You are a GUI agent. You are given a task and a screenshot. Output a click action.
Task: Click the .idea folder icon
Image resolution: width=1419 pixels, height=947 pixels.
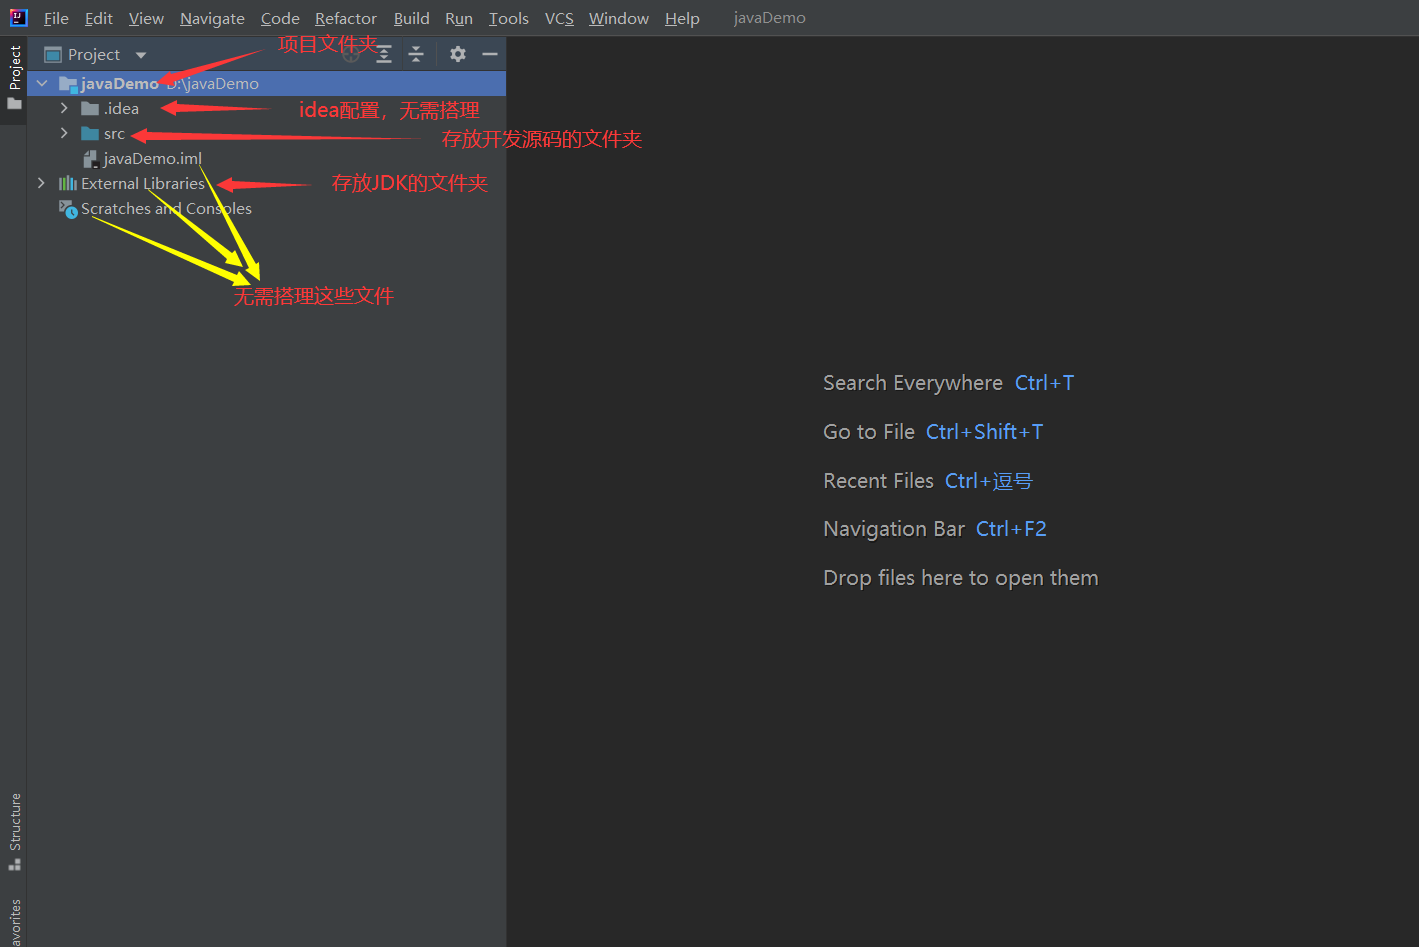pos(90,108)
